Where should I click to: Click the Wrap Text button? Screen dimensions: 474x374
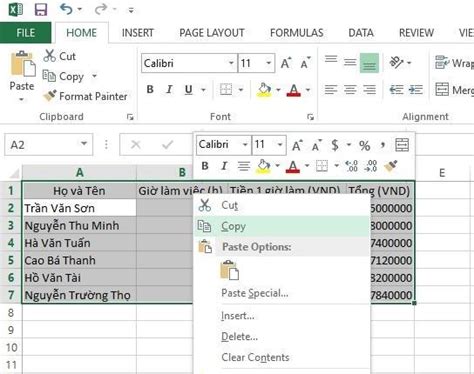pos(454,63)
